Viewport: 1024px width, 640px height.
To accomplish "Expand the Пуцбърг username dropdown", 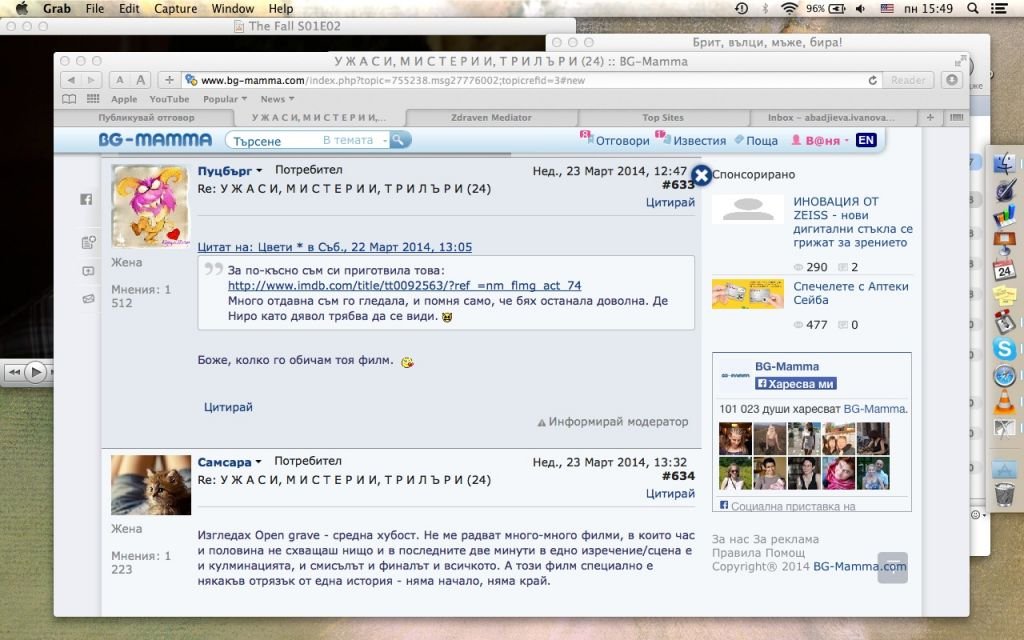I will [258, 171].
